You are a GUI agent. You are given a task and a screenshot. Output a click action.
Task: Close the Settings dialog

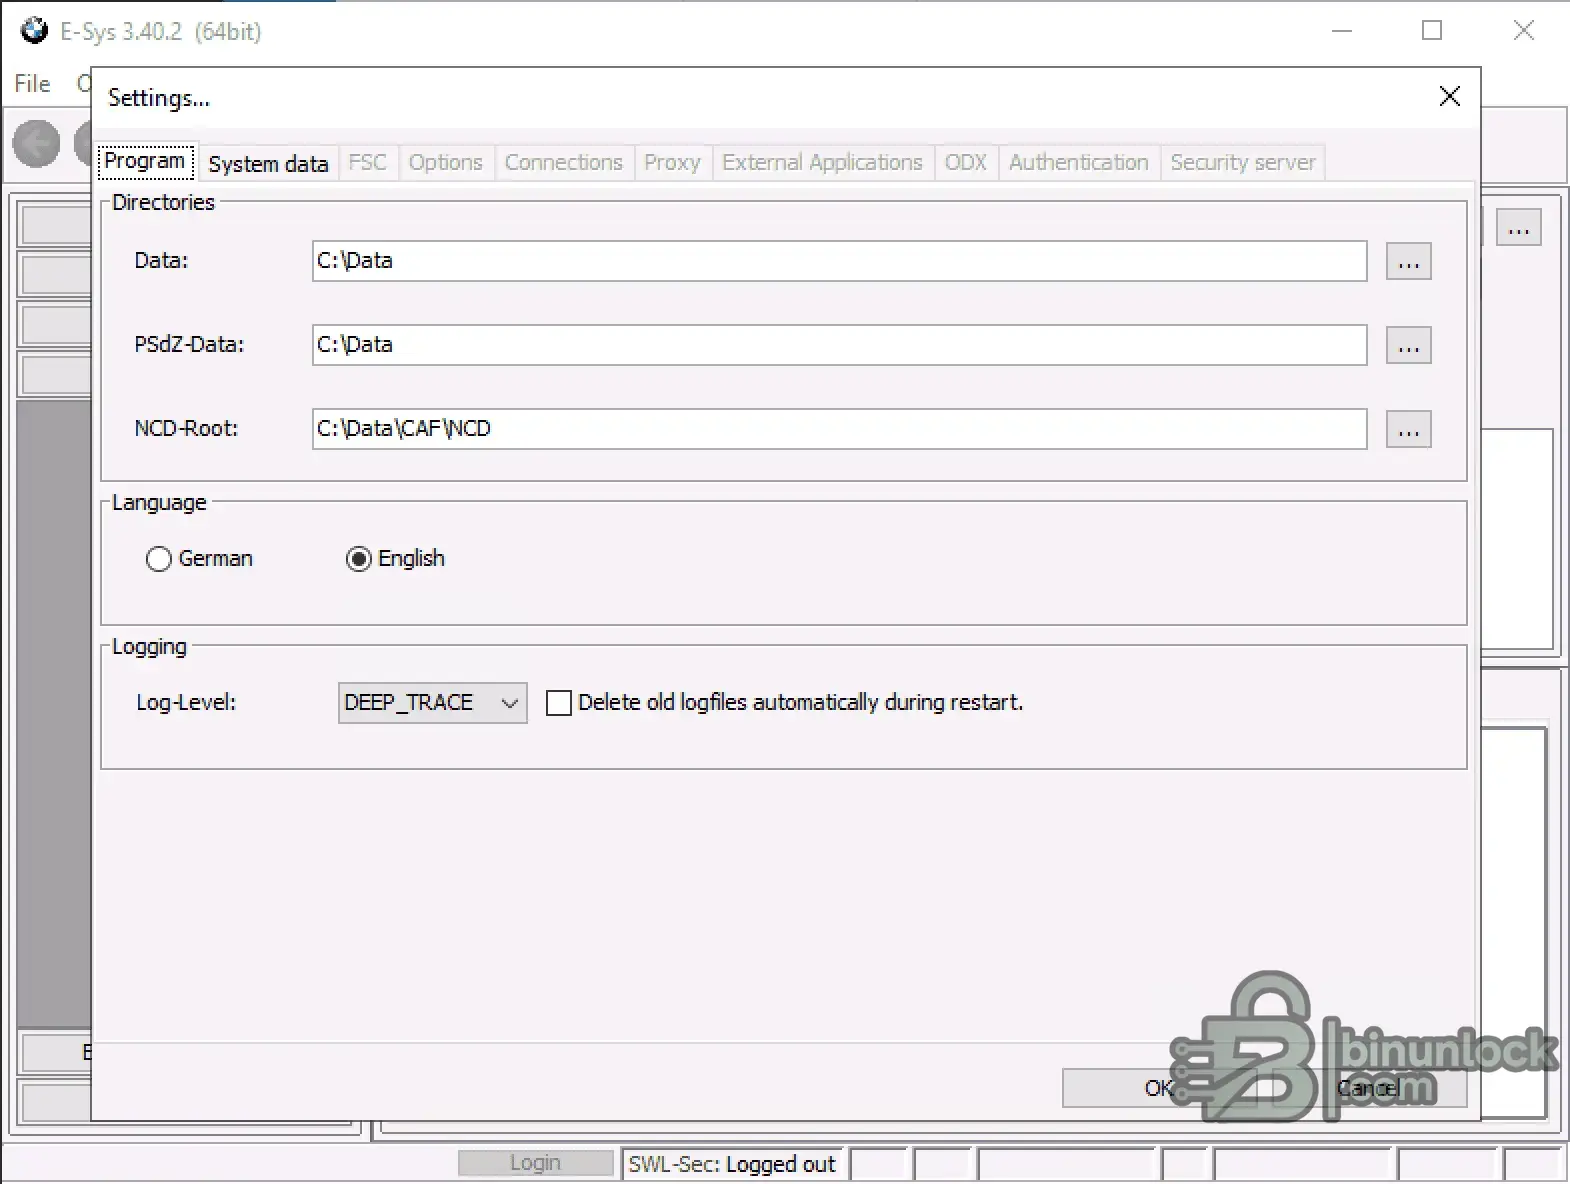click(1450, 97)
